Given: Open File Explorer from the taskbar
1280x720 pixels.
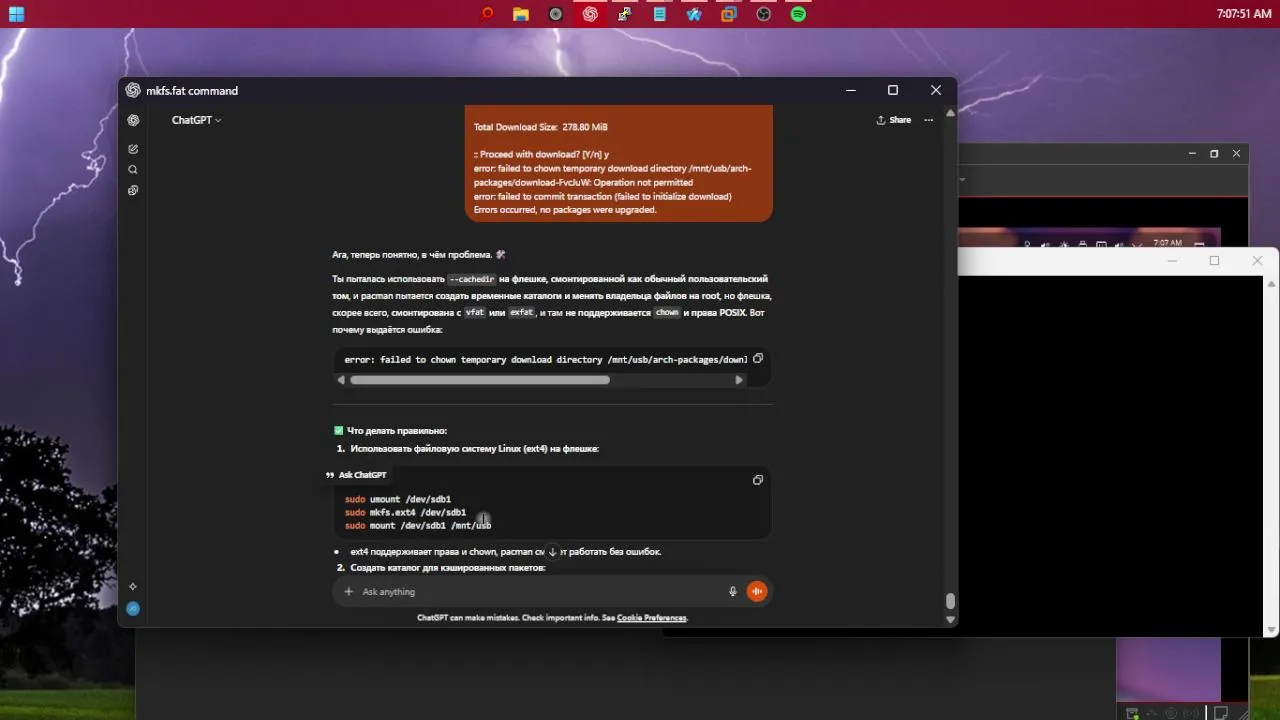Looking at the screenshot, I should [x=521, y=14].
